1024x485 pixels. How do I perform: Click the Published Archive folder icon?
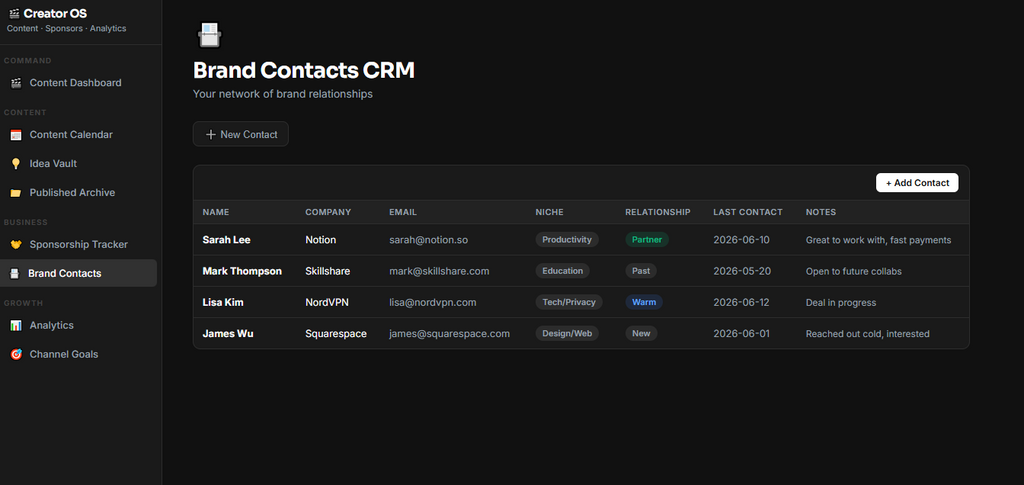(x=16, y=193)
